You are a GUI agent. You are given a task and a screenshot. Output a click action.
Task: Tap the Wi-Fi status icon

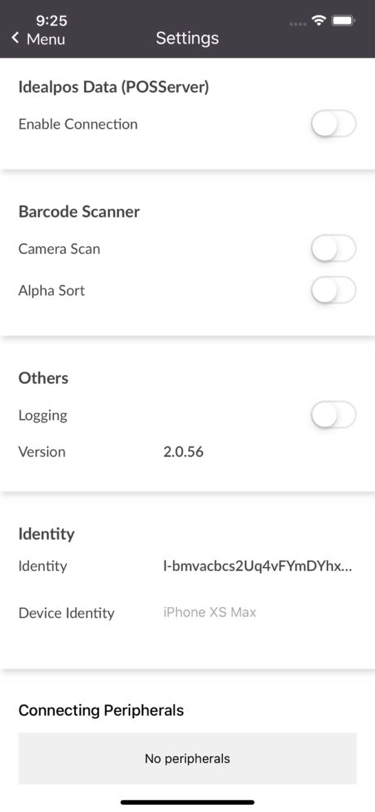(319, 20)
